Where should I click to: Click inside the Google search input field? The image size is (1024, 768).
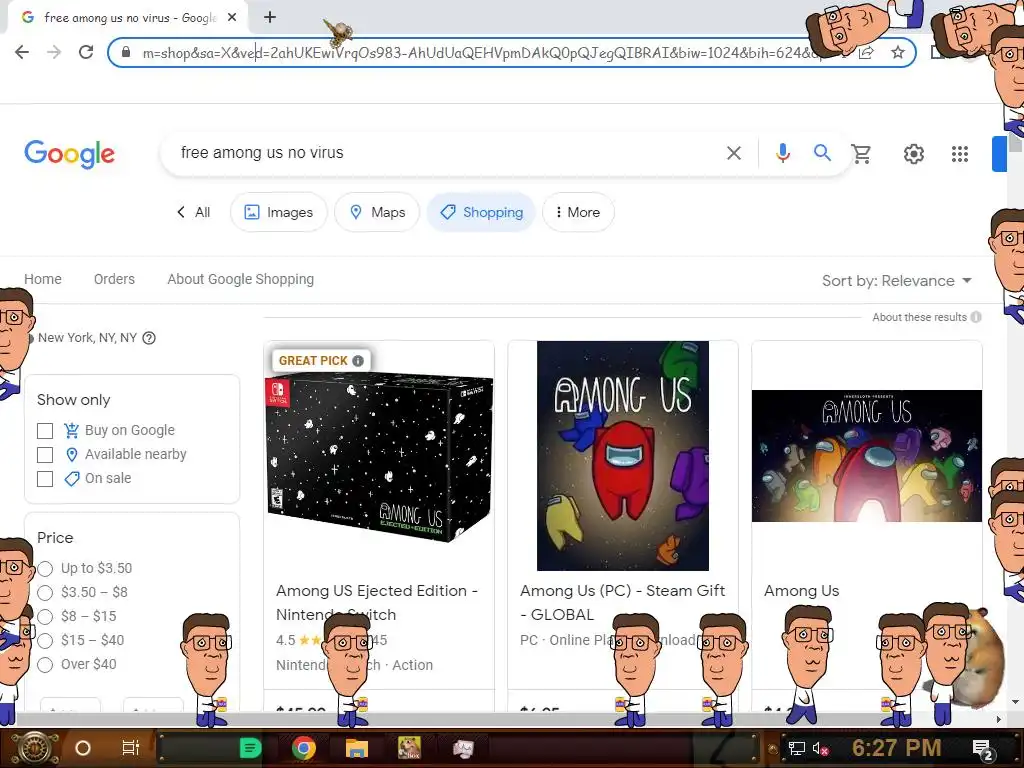[x=444, y=153]
